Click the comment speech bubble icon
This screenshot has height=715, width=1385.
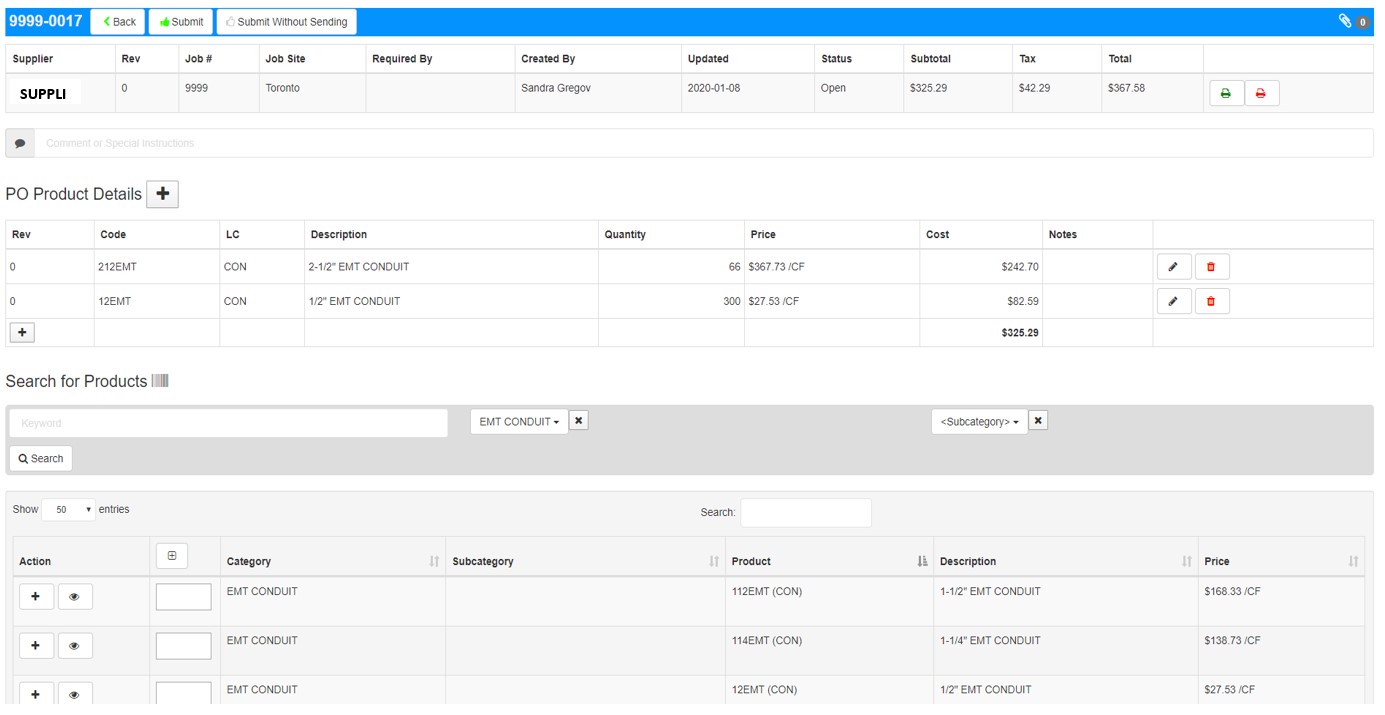coord(20,143)
